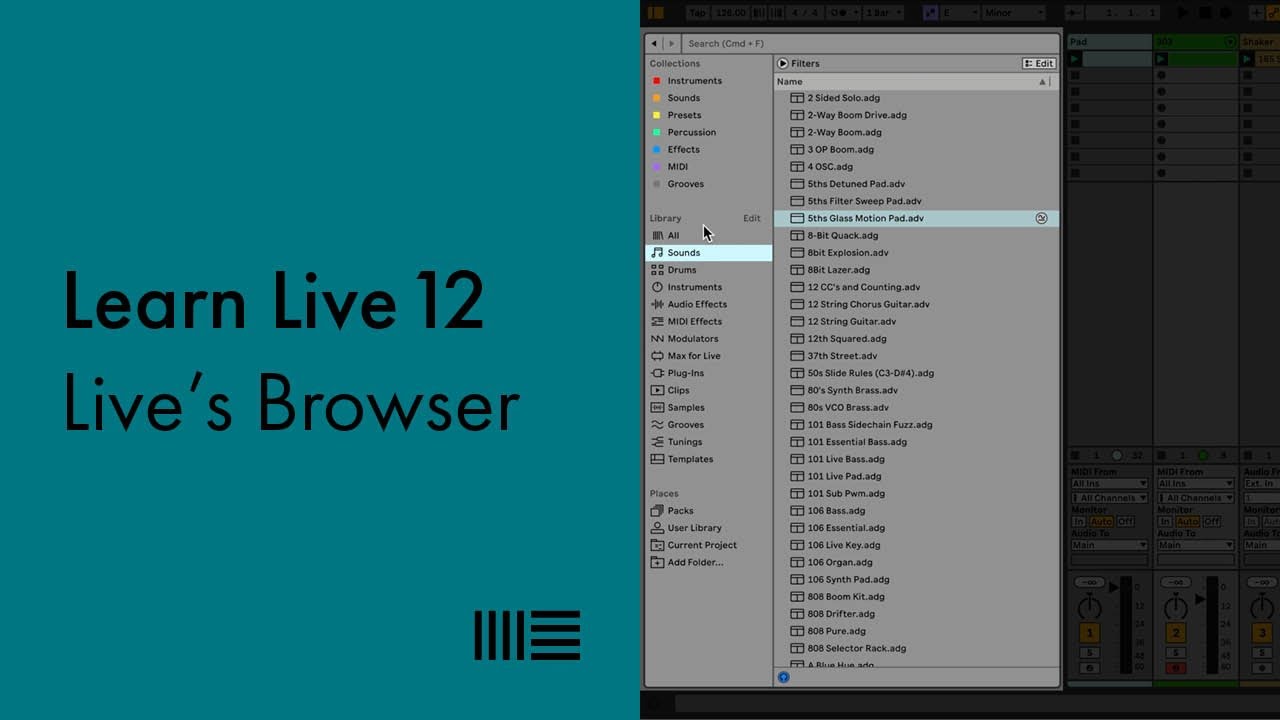The height and width of the screenshot is (720, 1280).
Task: Go back in browser history arrow
Action: [x=654, y=43]
